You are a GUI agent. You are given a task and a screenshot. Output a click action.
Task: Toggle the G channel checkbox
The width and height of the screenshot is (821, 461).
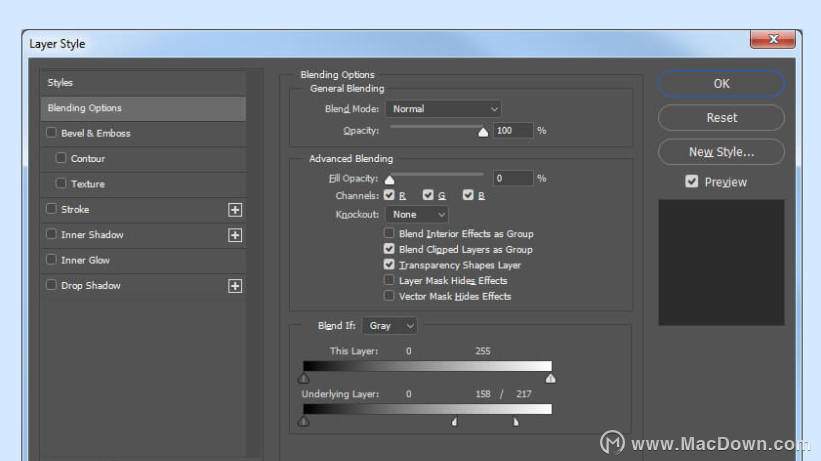click(x=428, y=195)
